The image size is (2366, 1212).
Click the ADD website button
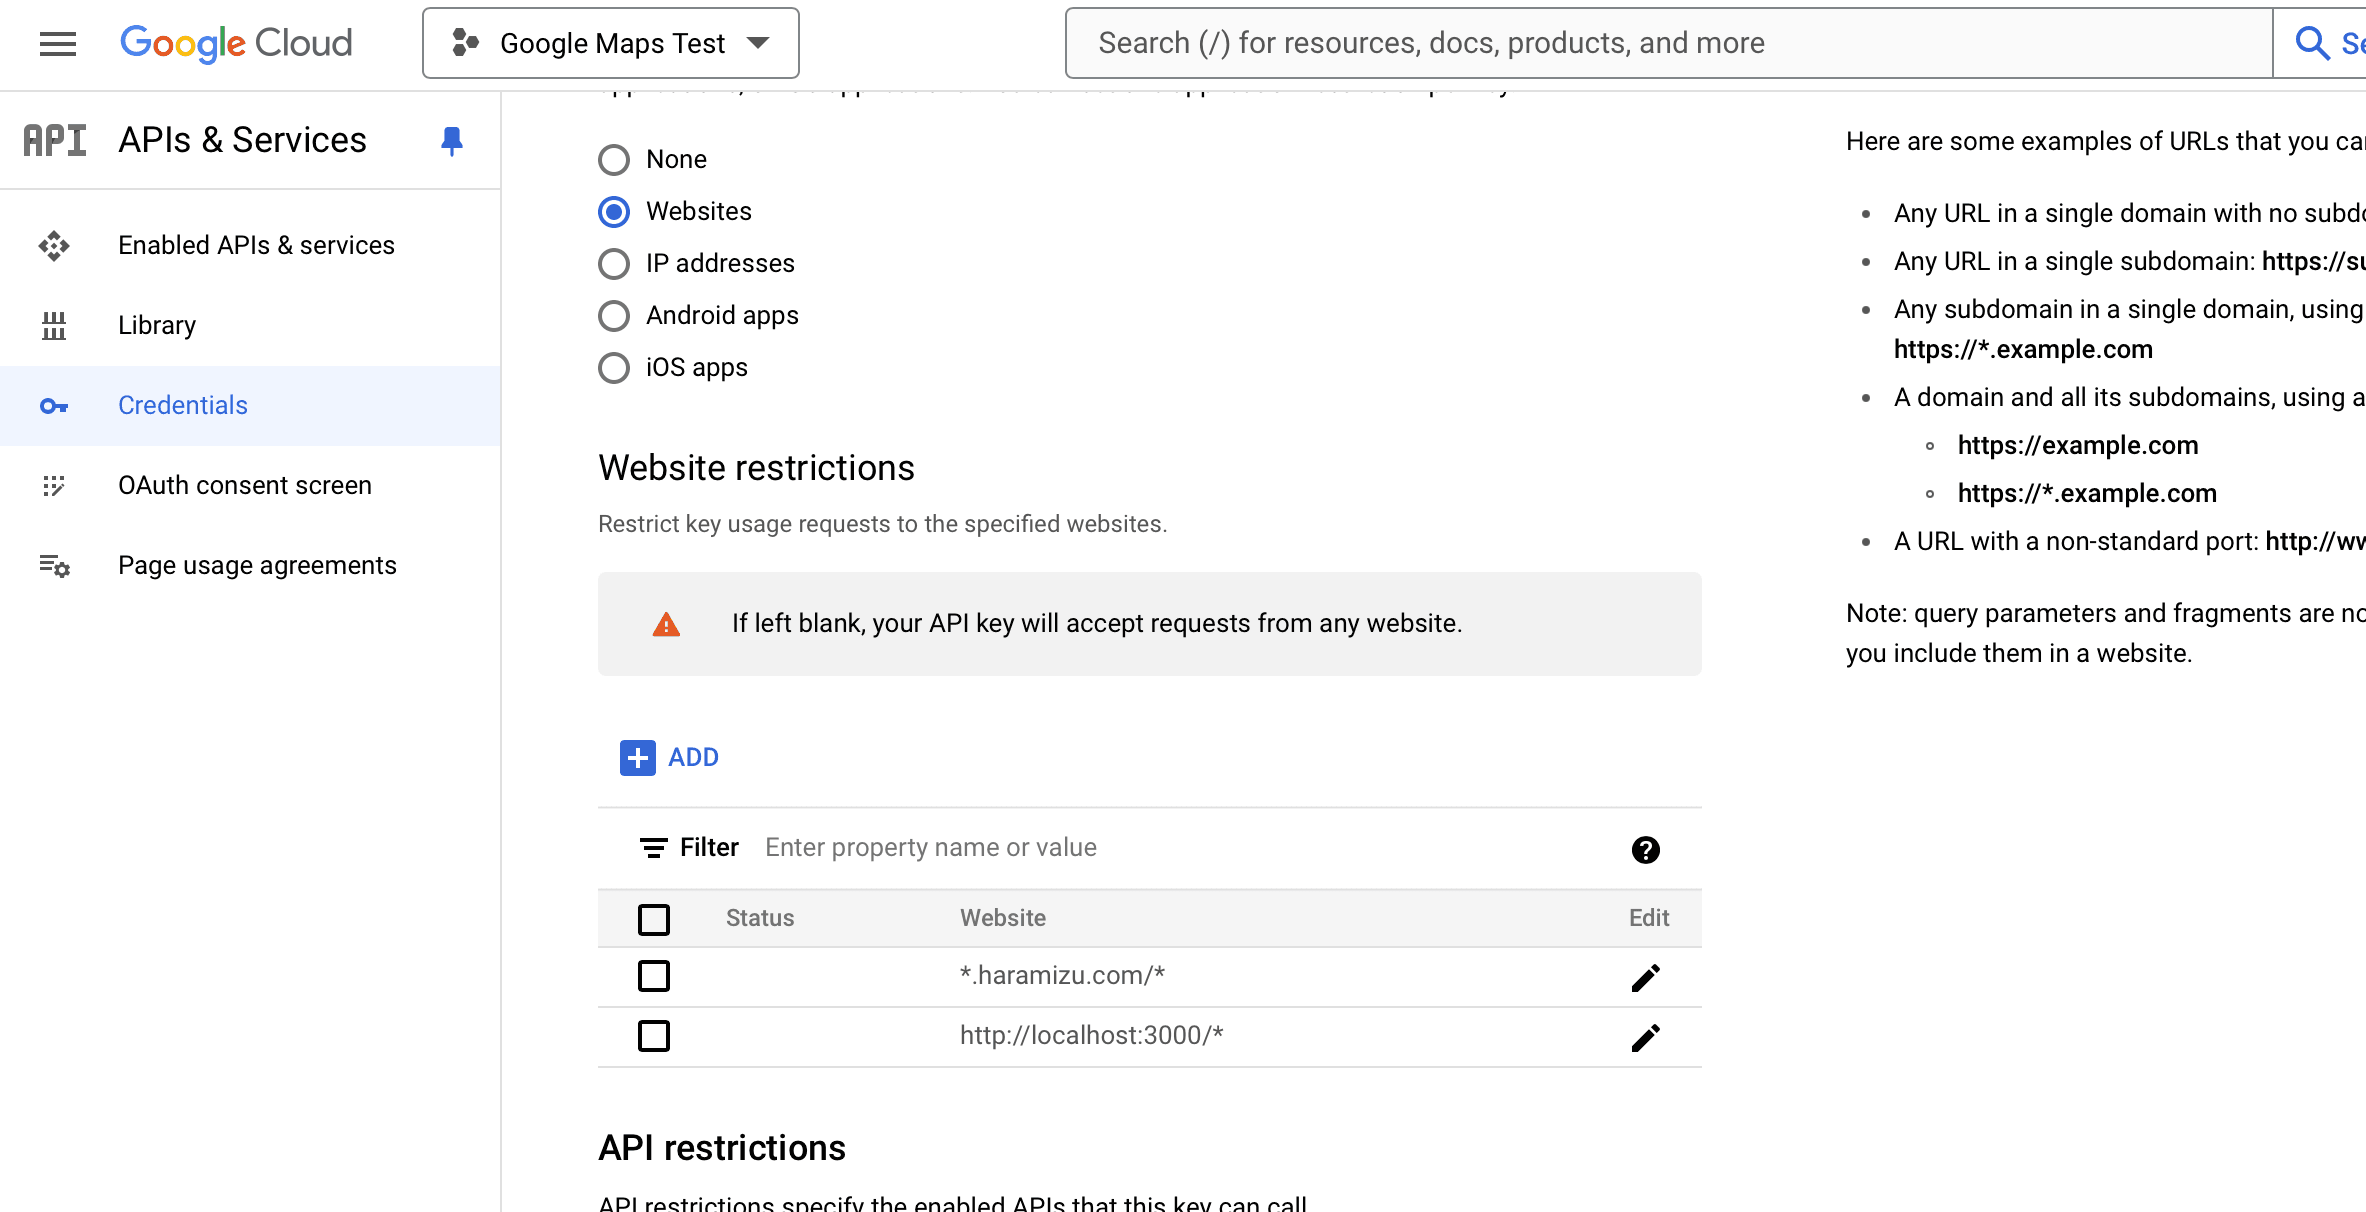(670, 757)
